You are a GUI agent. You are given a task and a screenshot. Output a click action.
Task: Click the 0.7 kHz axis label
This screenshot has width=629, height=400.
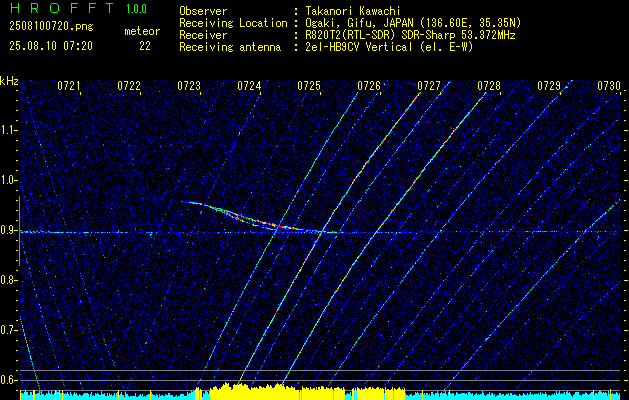click(x=8, y=330)
